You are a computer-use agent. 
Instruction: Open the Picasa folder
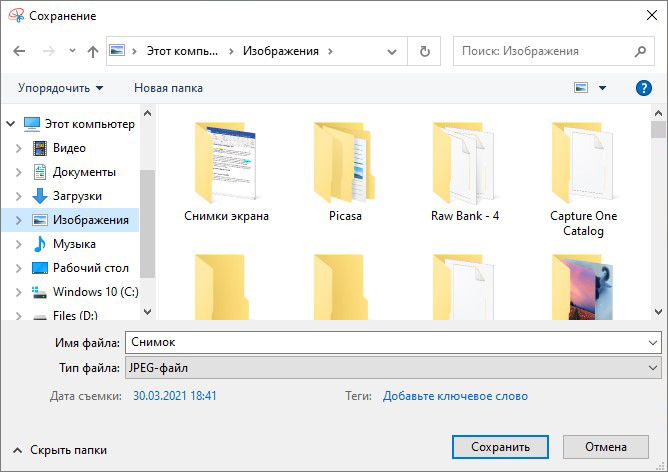[x=345, y=170]
